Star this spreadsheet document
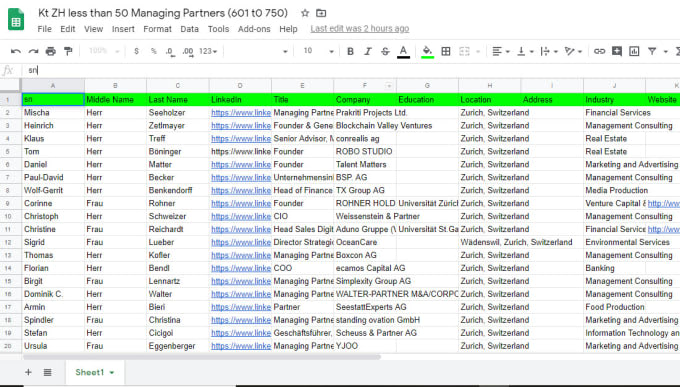Image resolution: width=680 pixels, height=387 pixels. (305, 13)
